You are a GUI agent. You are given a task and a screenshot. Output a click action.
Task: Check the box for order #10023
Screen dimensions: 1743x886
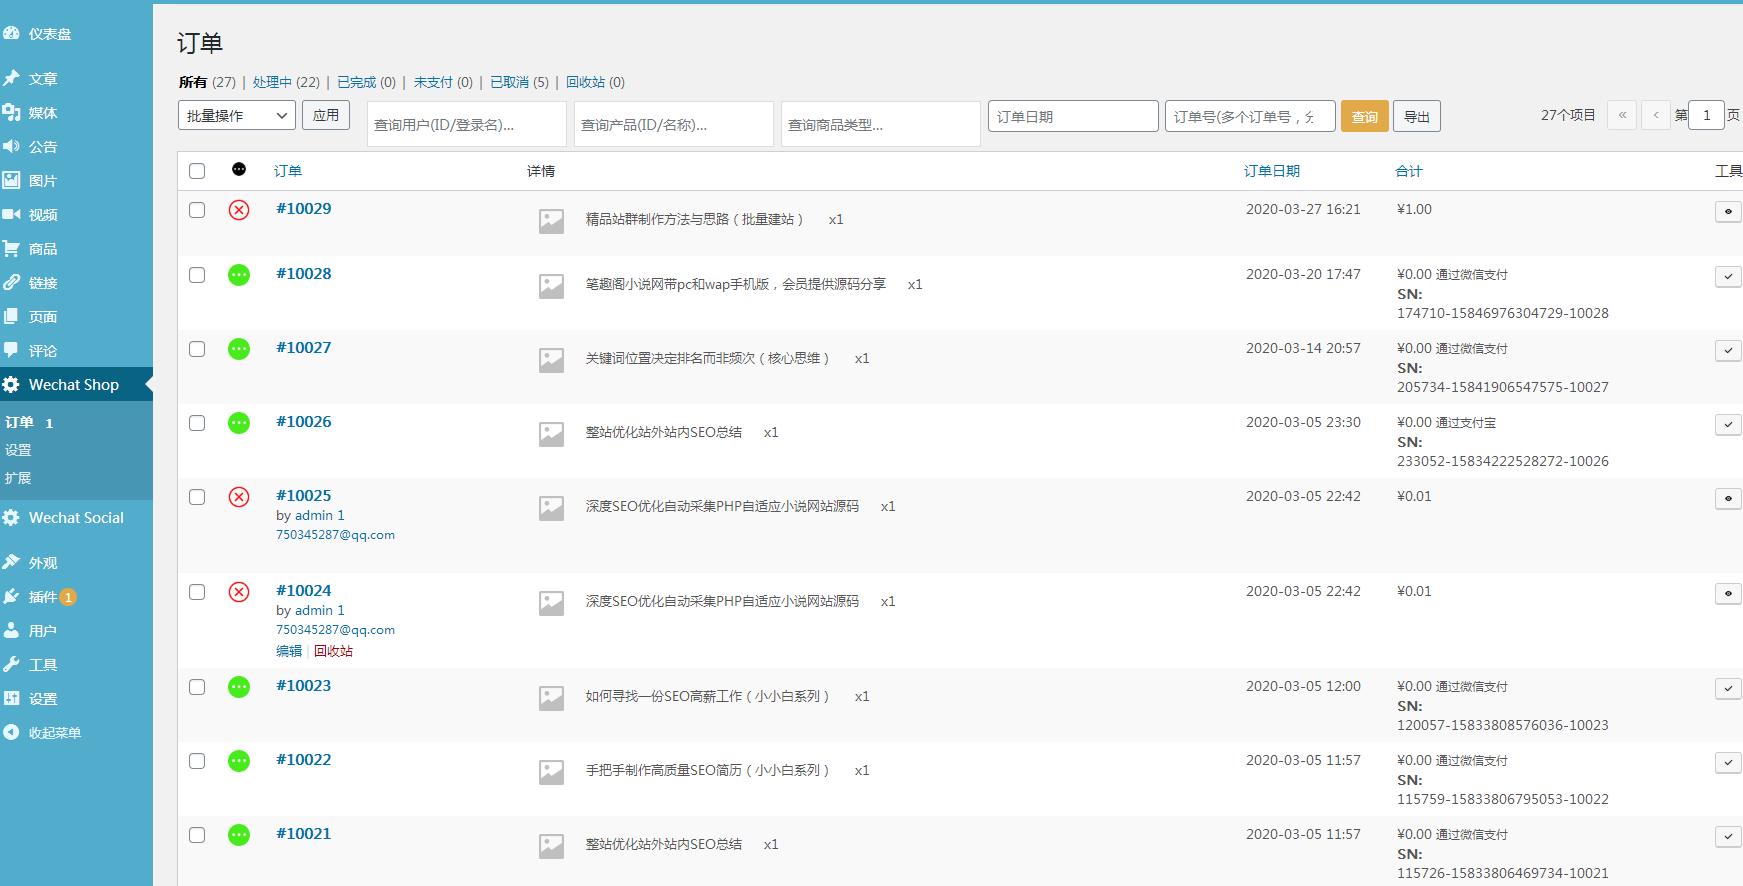197,687
